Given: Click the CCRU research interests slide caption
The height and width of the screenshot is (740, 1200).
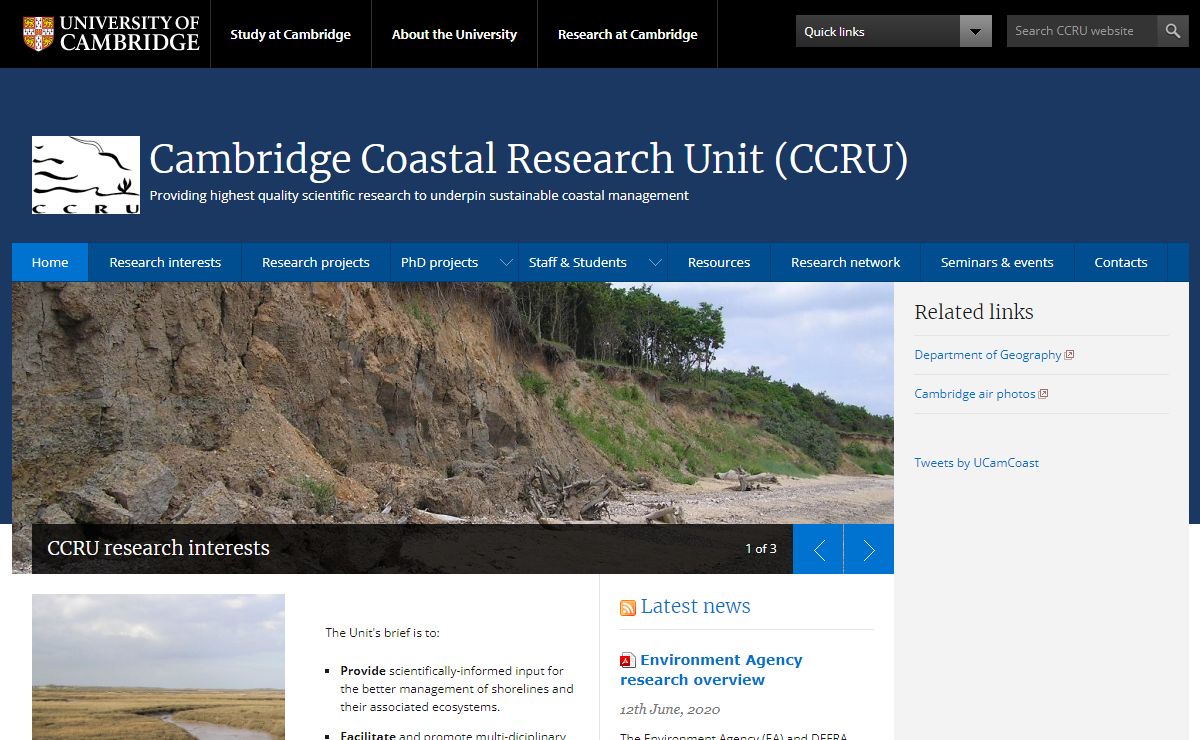Looking at the screenshot, I should 158,548.
